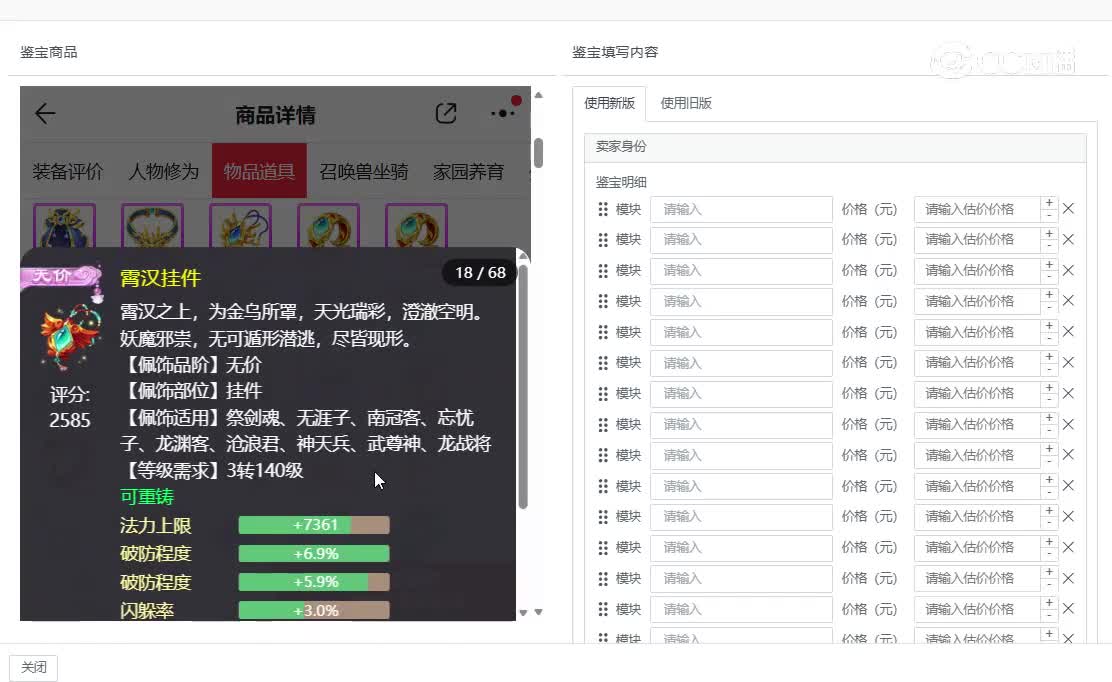
Task: Select the third pendant item thumbnail
Action: pyautogui.click(x=240, y=226)
